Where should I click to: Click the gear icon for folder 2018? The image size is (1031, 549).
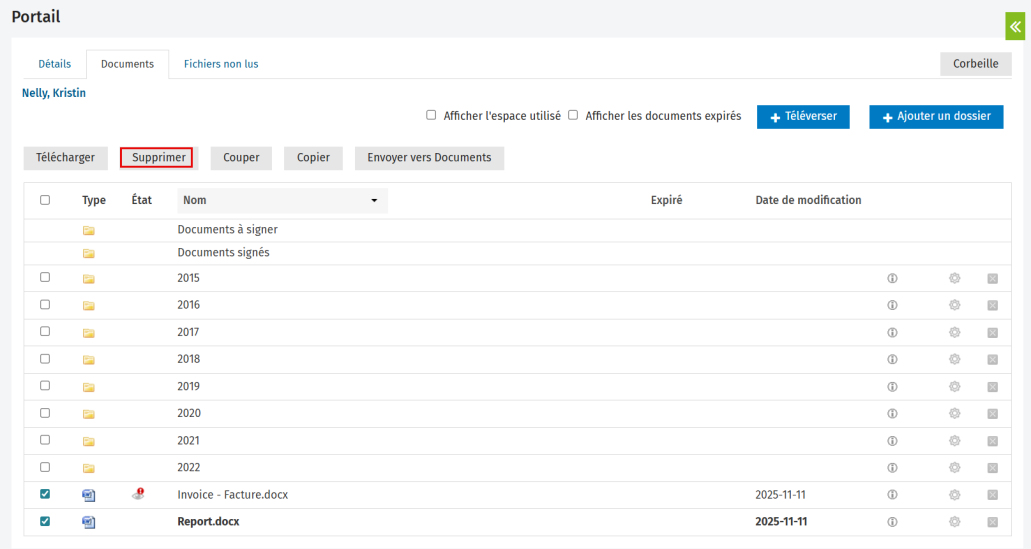click(954, 359)
